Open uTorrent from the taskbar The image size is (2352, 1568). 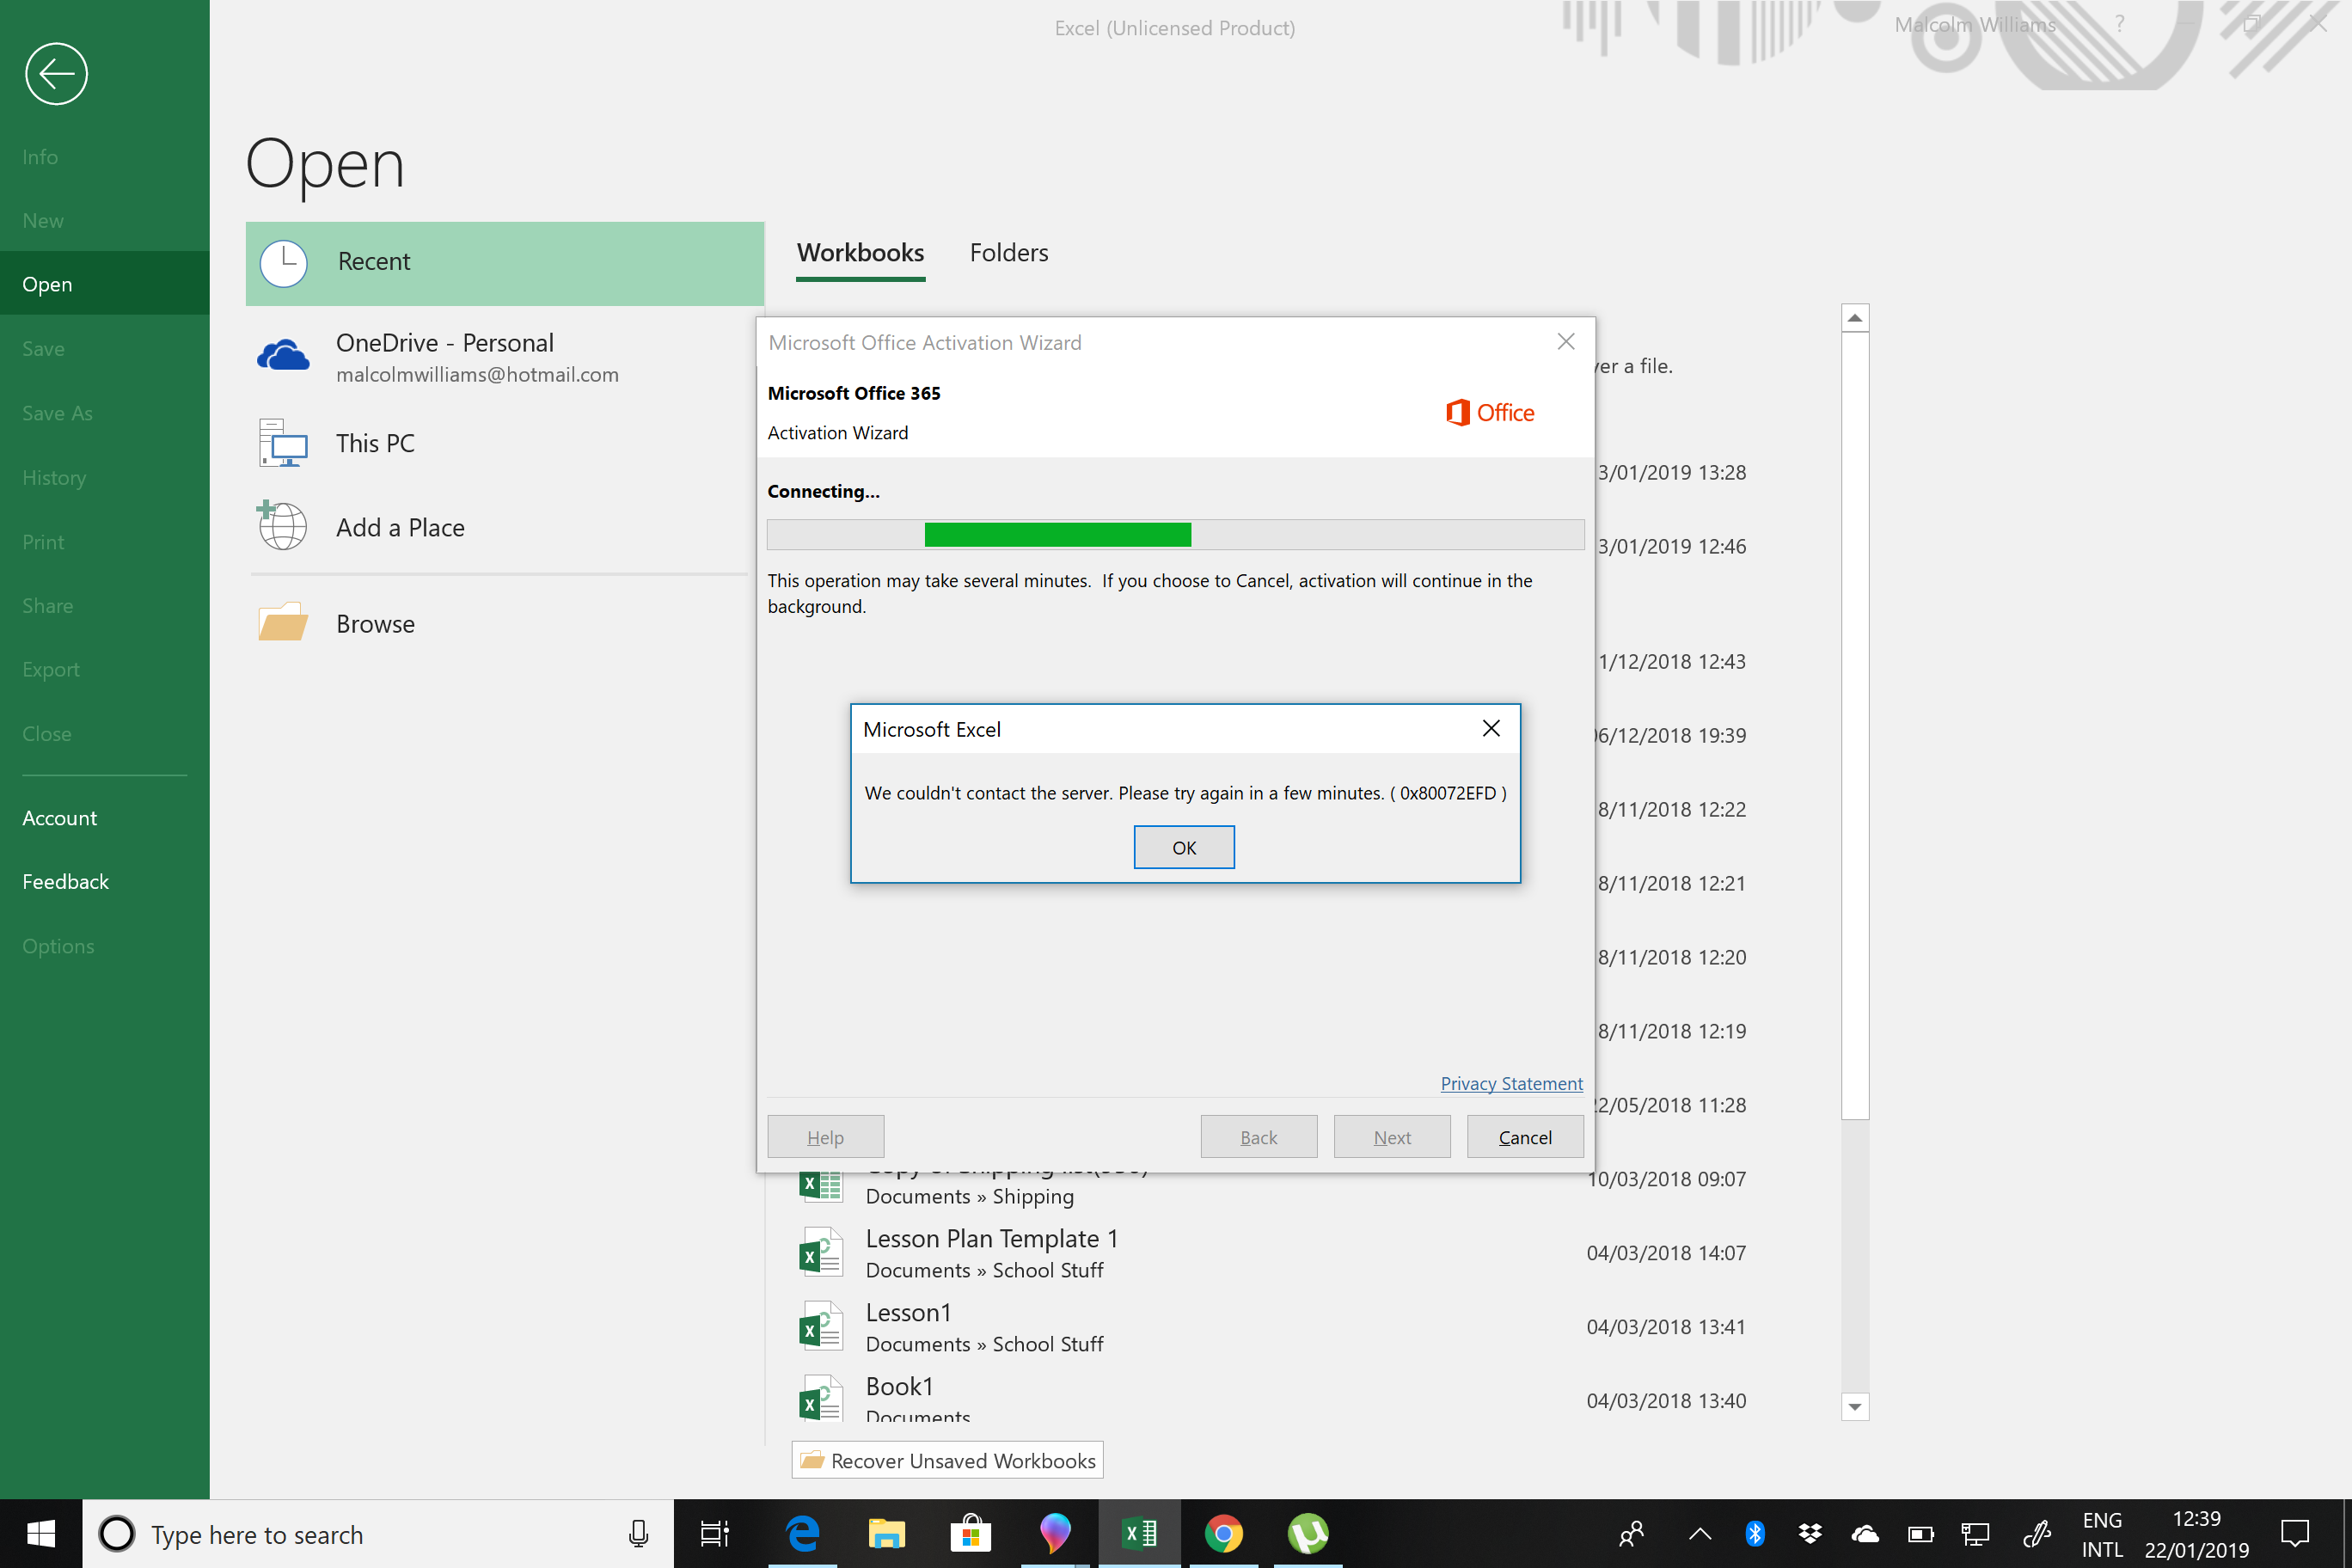click(1308, 1533)
